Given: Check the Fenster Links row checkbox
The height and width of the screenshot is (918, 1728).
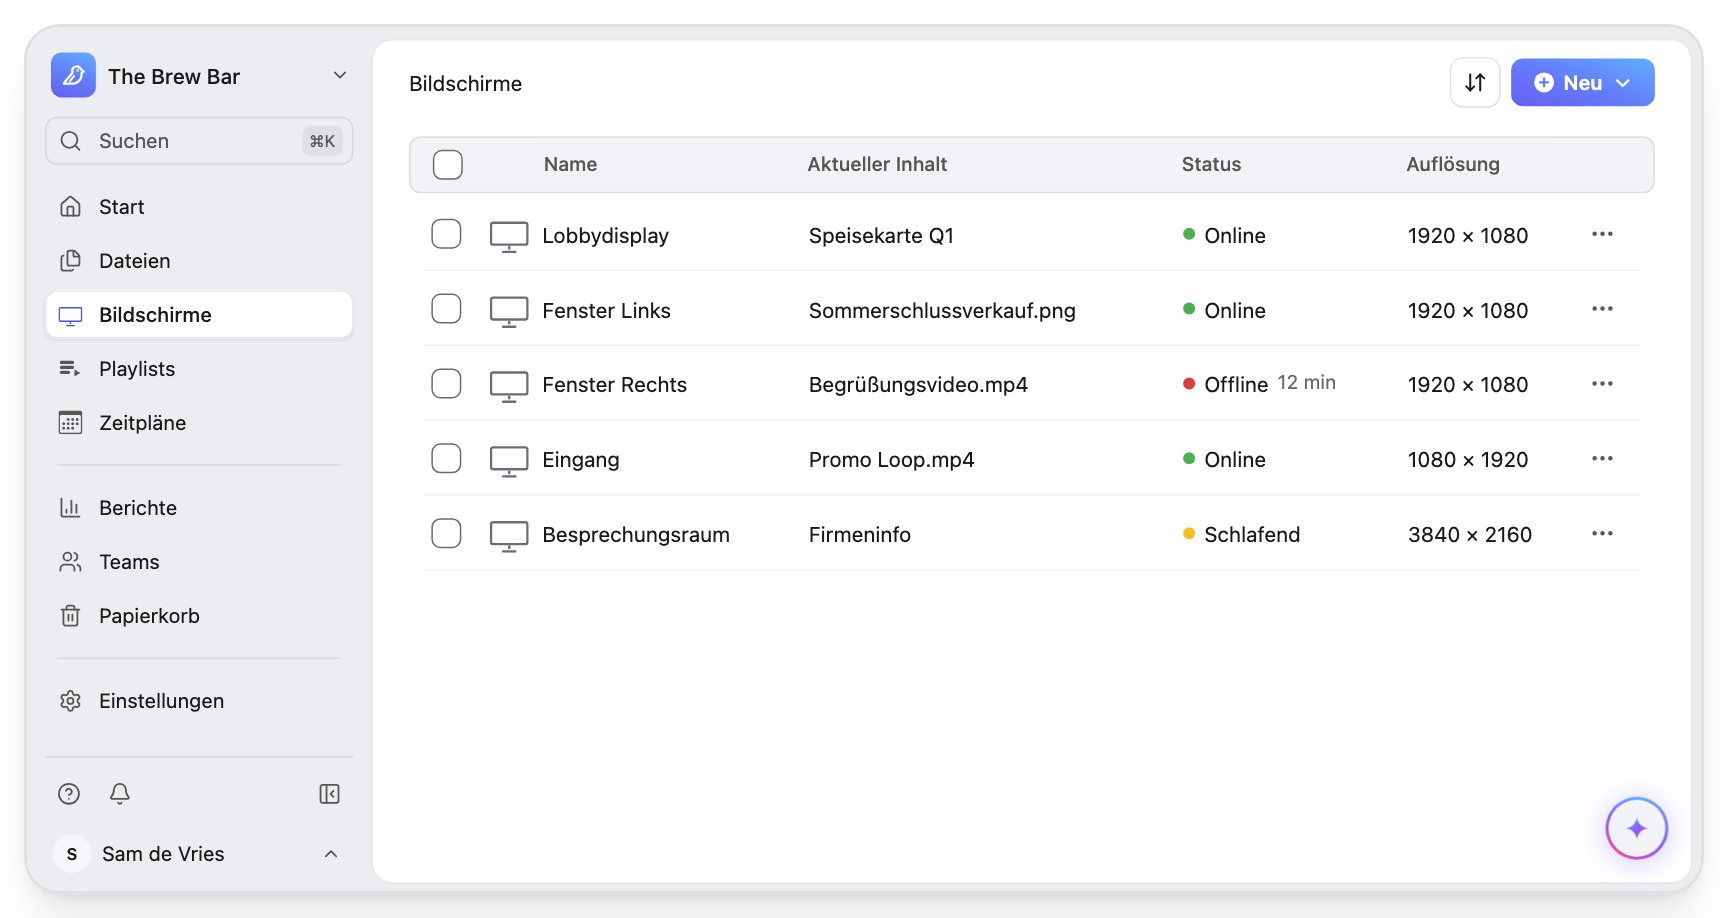Looking at the screenshot, I should tap(446, 309).
